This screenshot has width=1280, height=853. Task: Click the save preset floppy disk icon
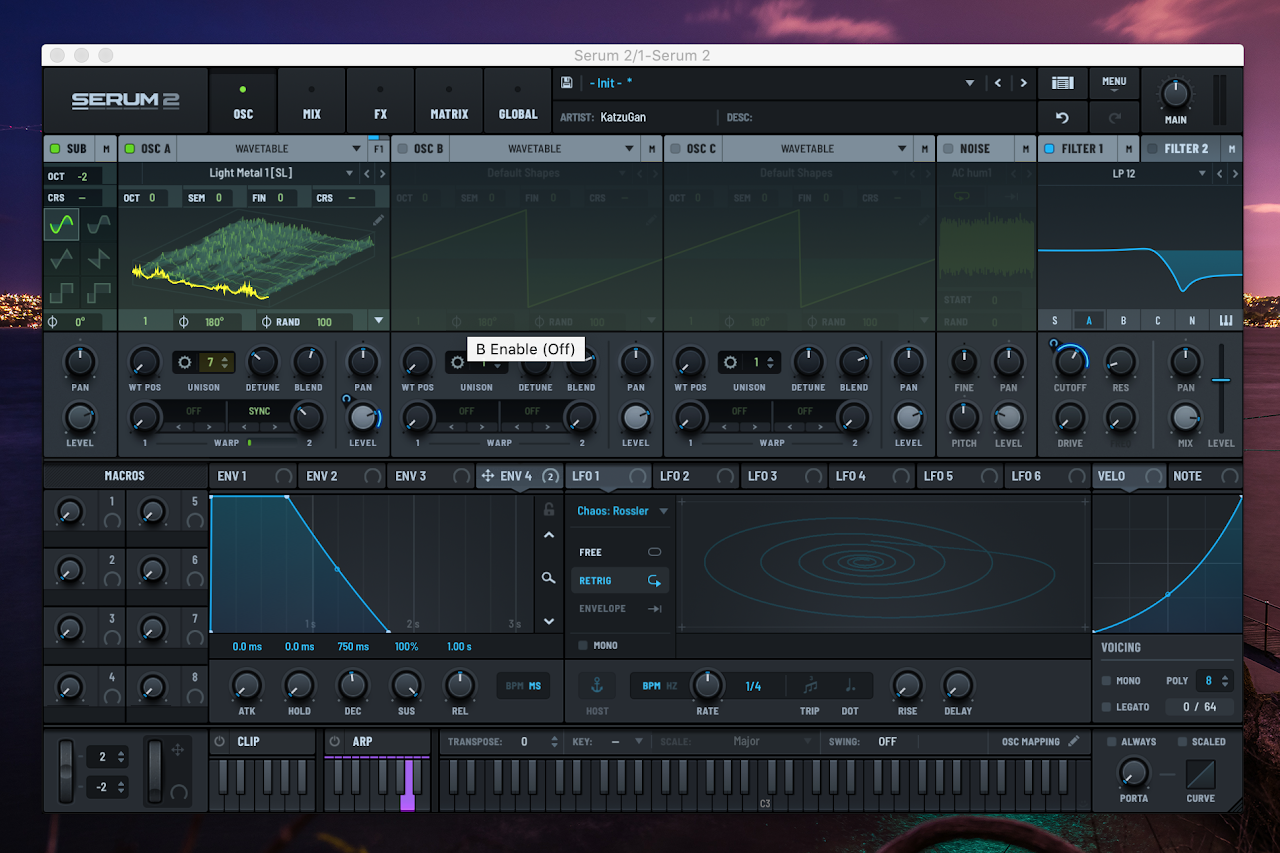pyautogui.click(x=567, y=83)
